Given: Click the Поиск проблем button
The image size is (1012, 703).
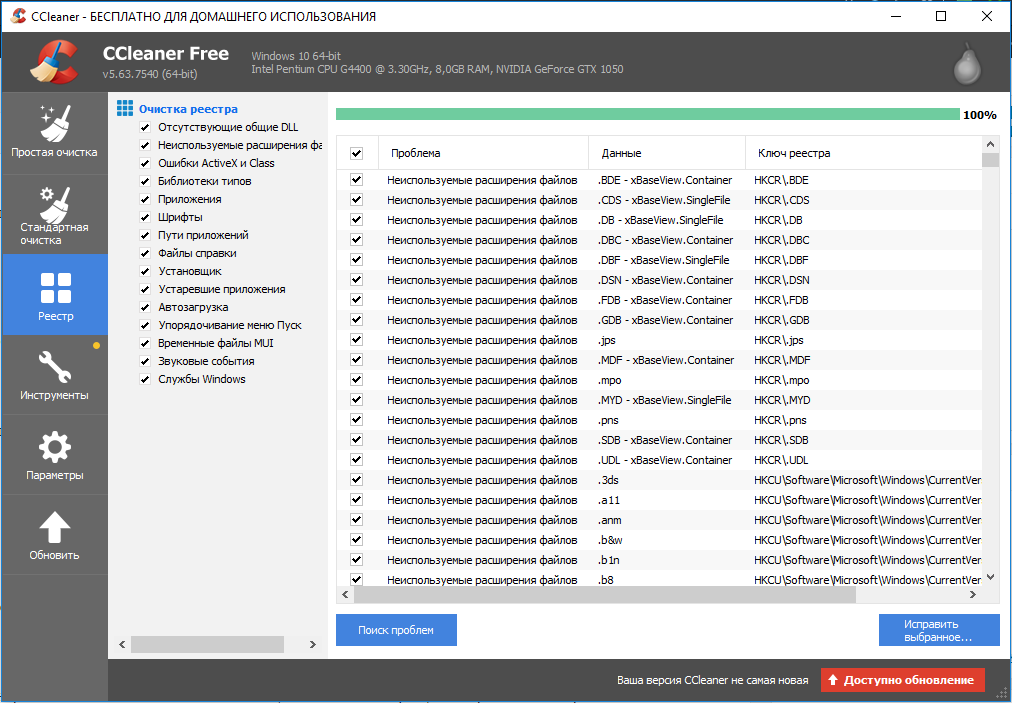Looking at the screenshot, I should tap(396, 630).
